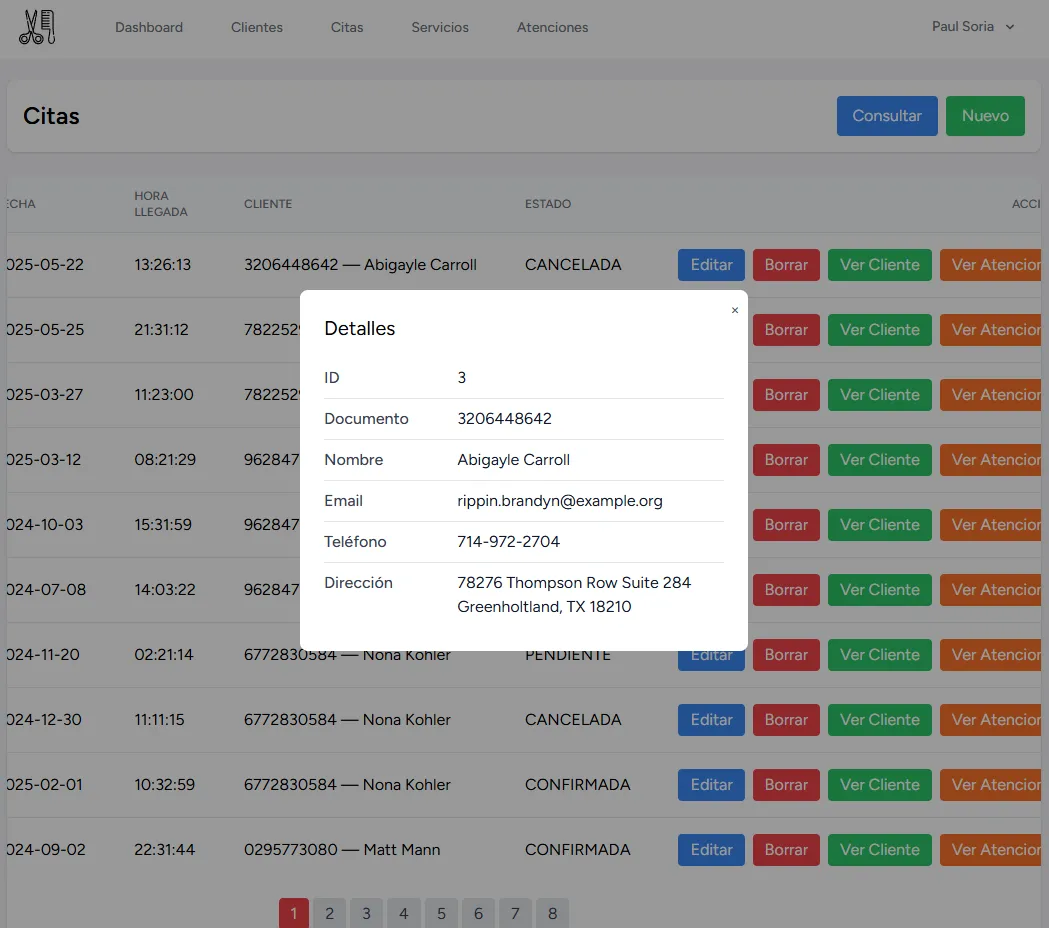Click the email rippin.brandyn@example.org in details
The height and width of the screenshot is (928, 1049).
point(560,501)
